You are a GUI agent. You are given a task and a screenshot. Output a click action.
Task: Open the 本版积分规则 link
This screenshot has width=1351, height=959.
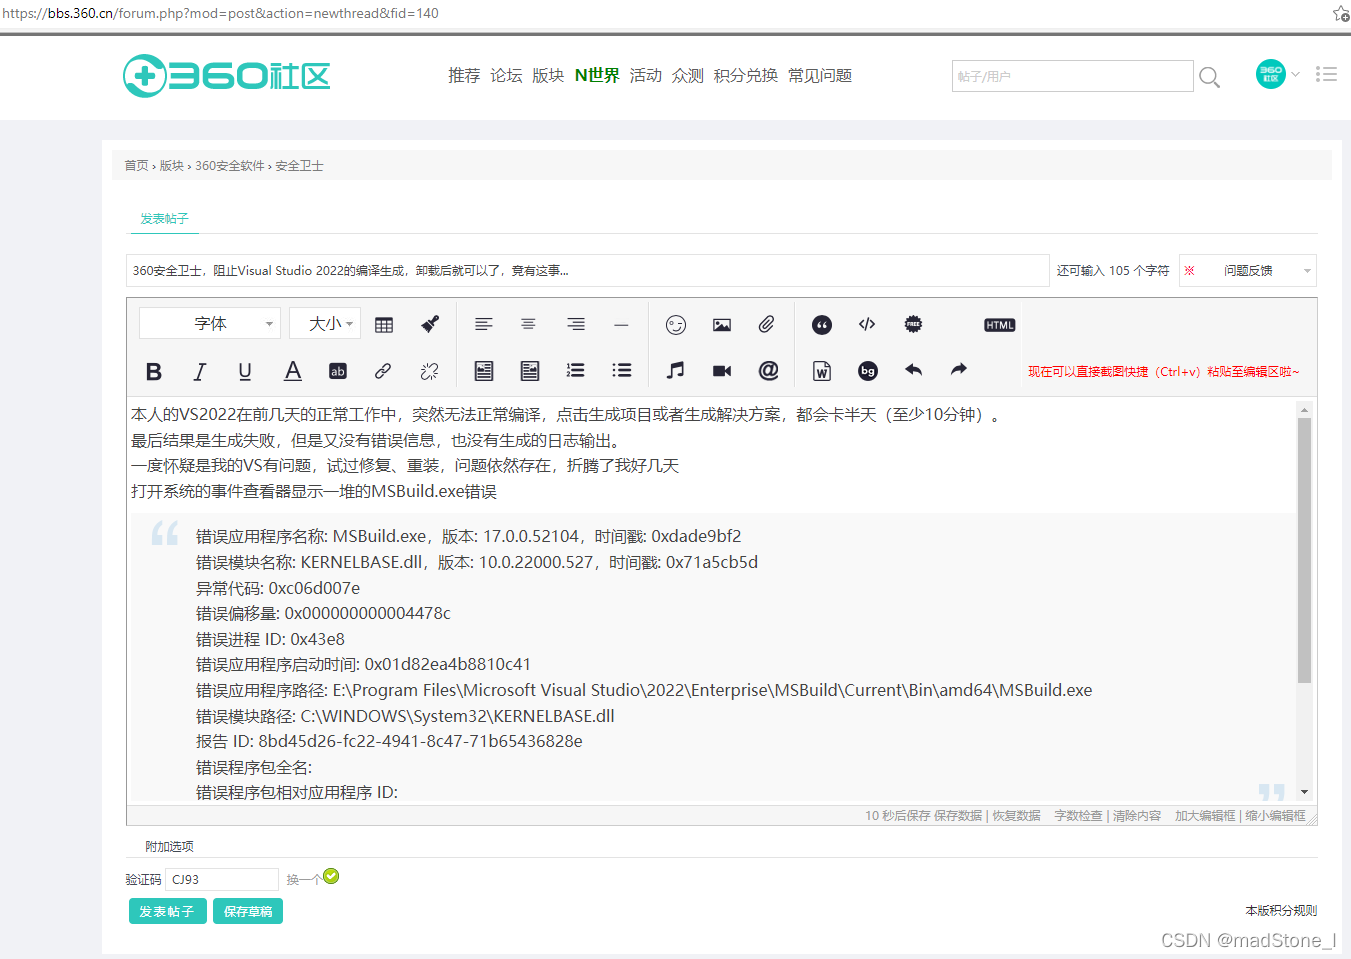point(1281,910)
